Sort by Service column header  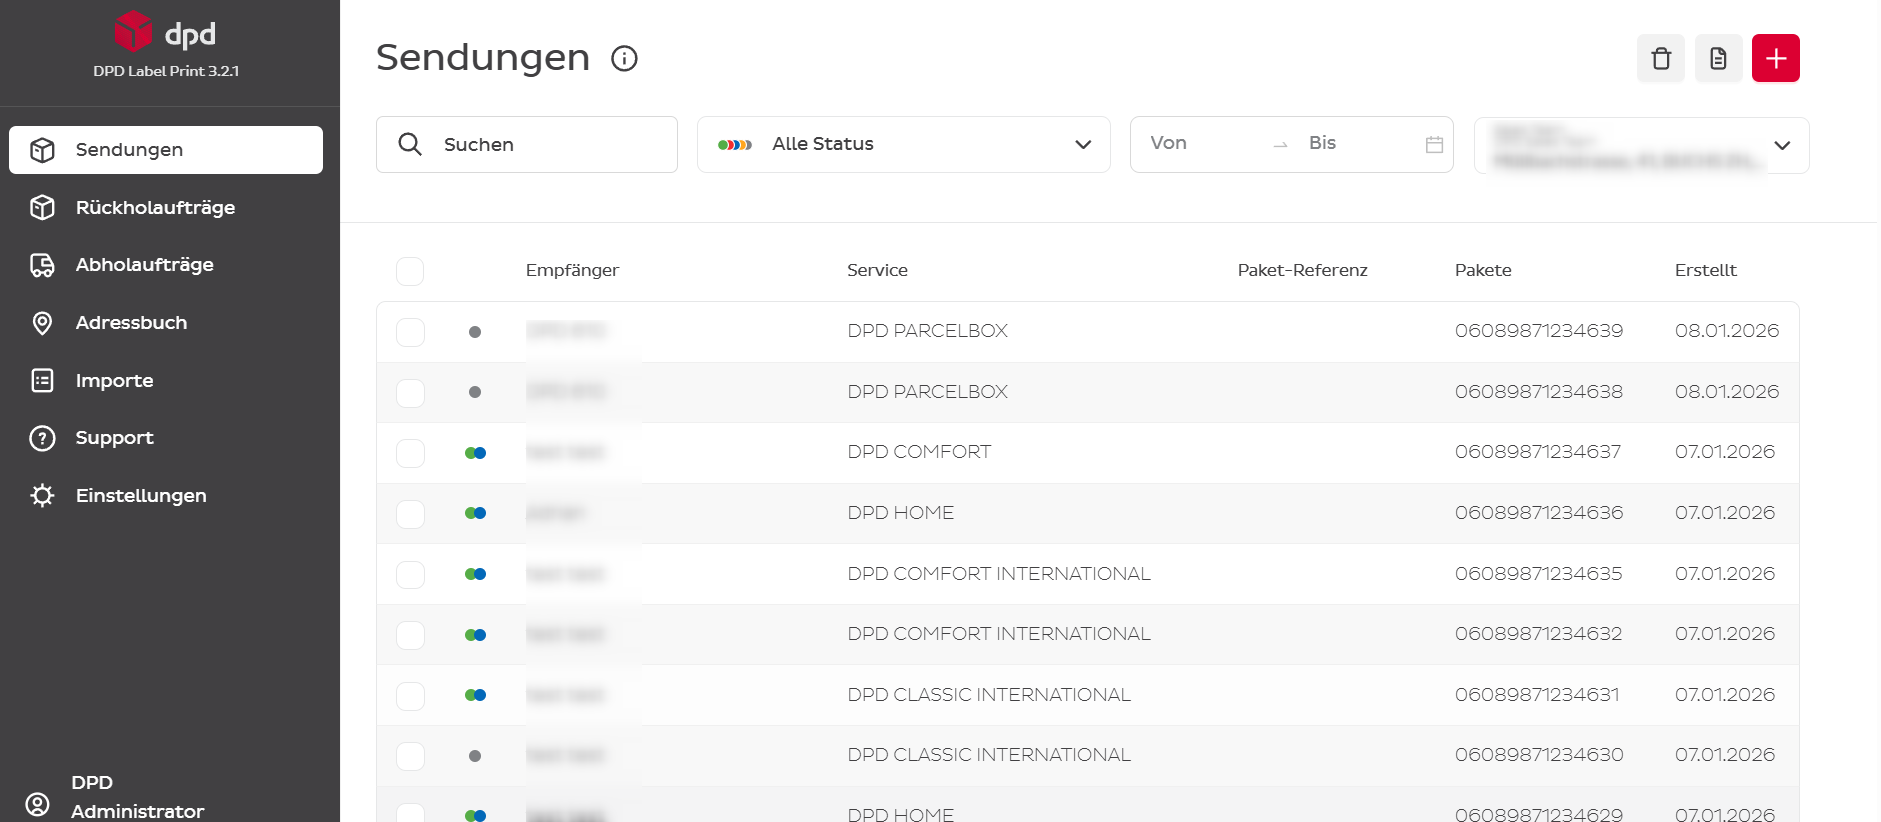(877, 270)
